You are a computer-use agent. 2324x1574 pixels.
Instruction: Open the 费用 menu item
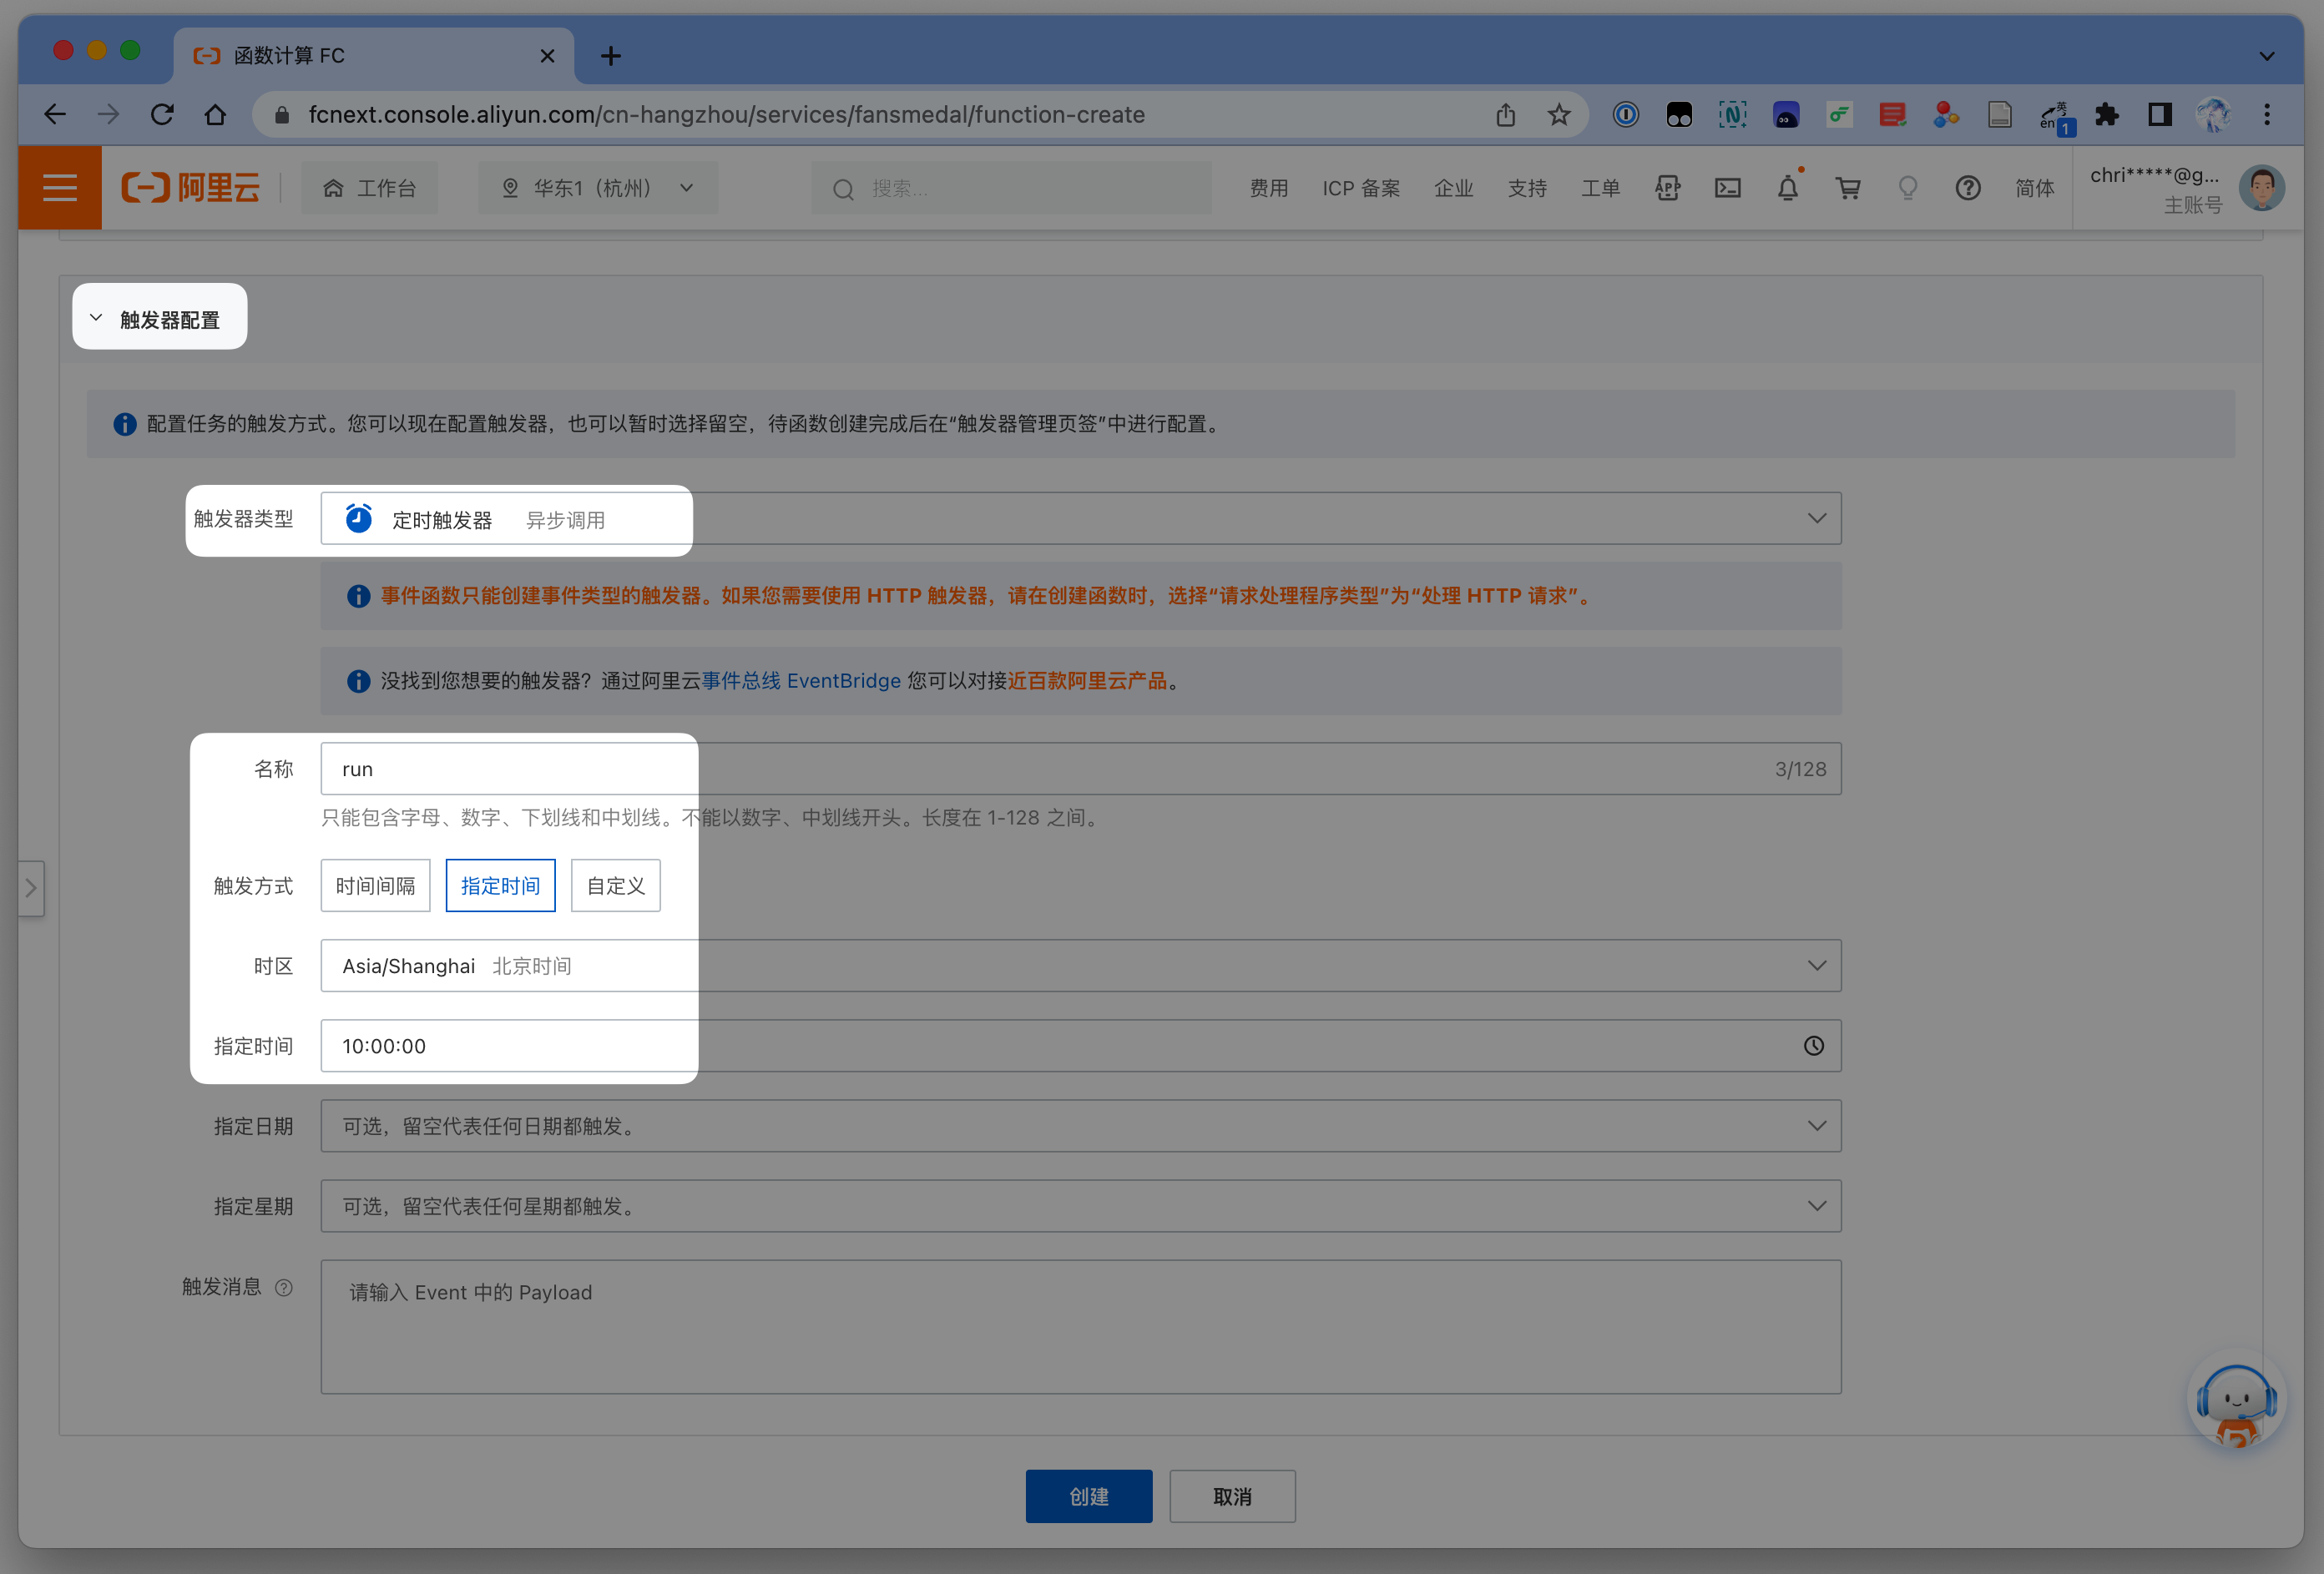(1268, 188)
